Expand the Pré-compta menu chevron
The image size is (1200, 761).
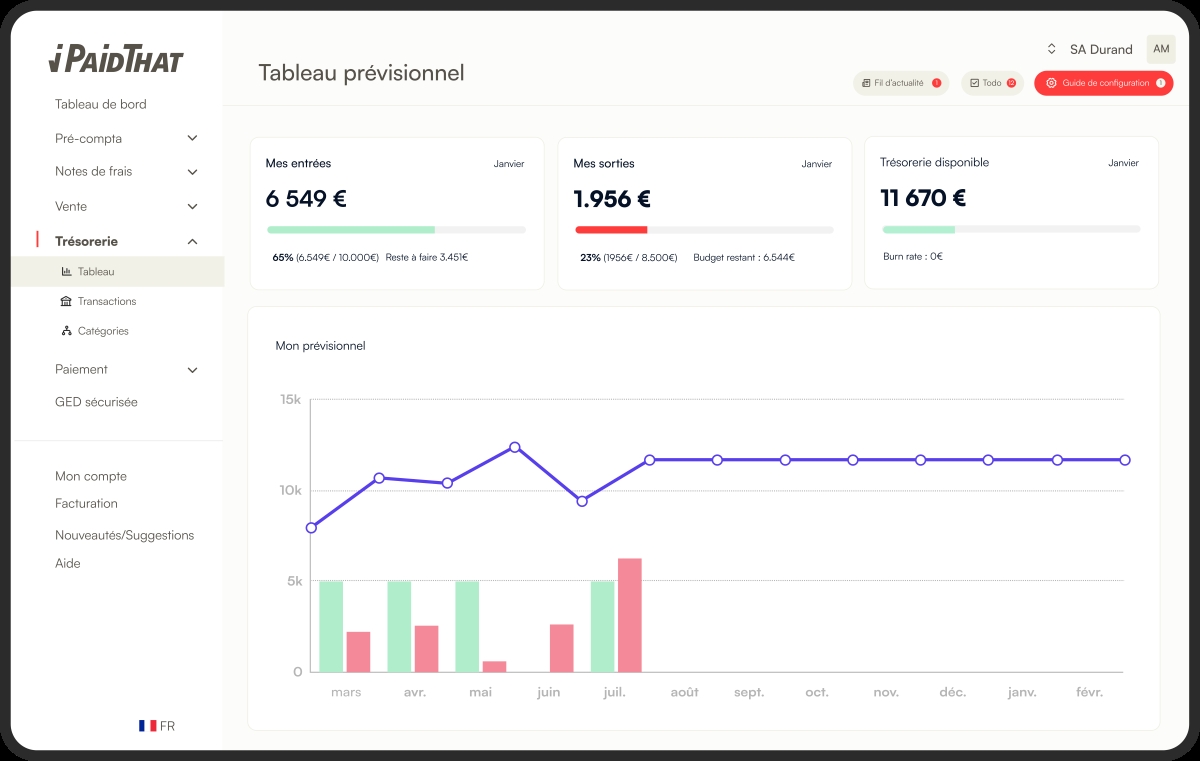click(193, 139)
